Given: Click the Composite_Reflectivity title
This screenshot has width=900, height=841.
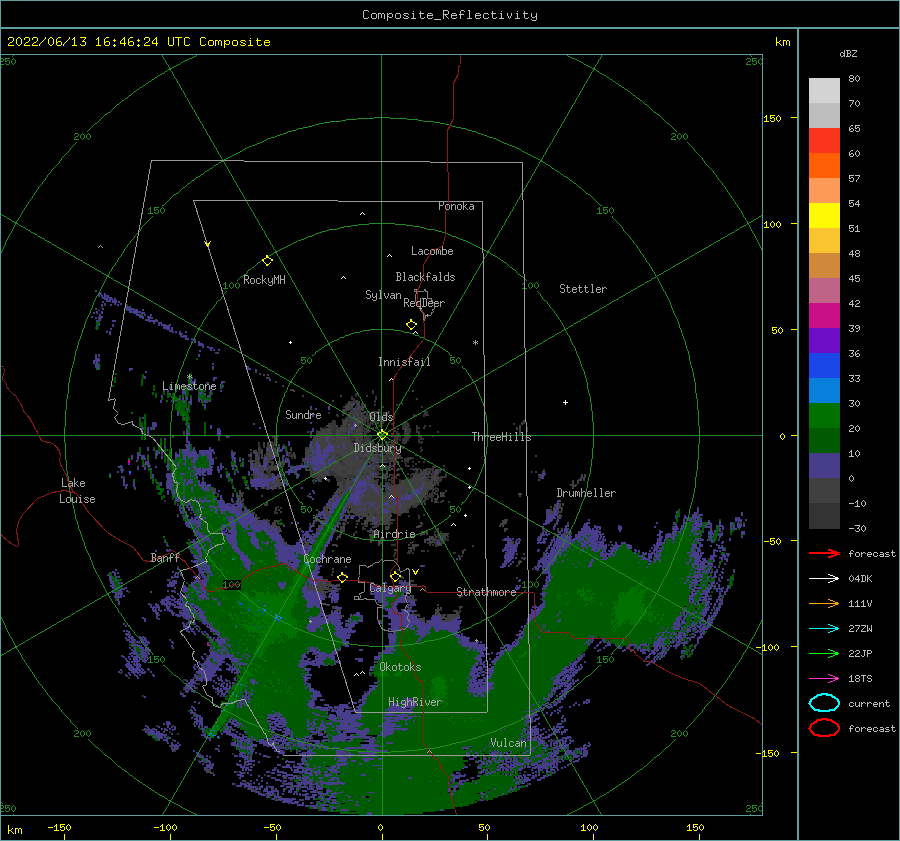Looking at the screenshot, I should click(x=449, y=15).
